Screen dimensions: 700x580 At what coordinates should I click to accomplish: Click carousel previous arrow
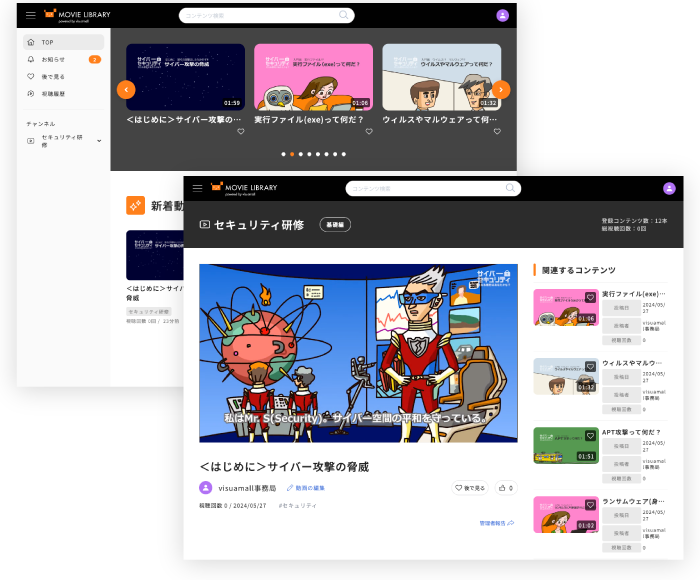126,90
